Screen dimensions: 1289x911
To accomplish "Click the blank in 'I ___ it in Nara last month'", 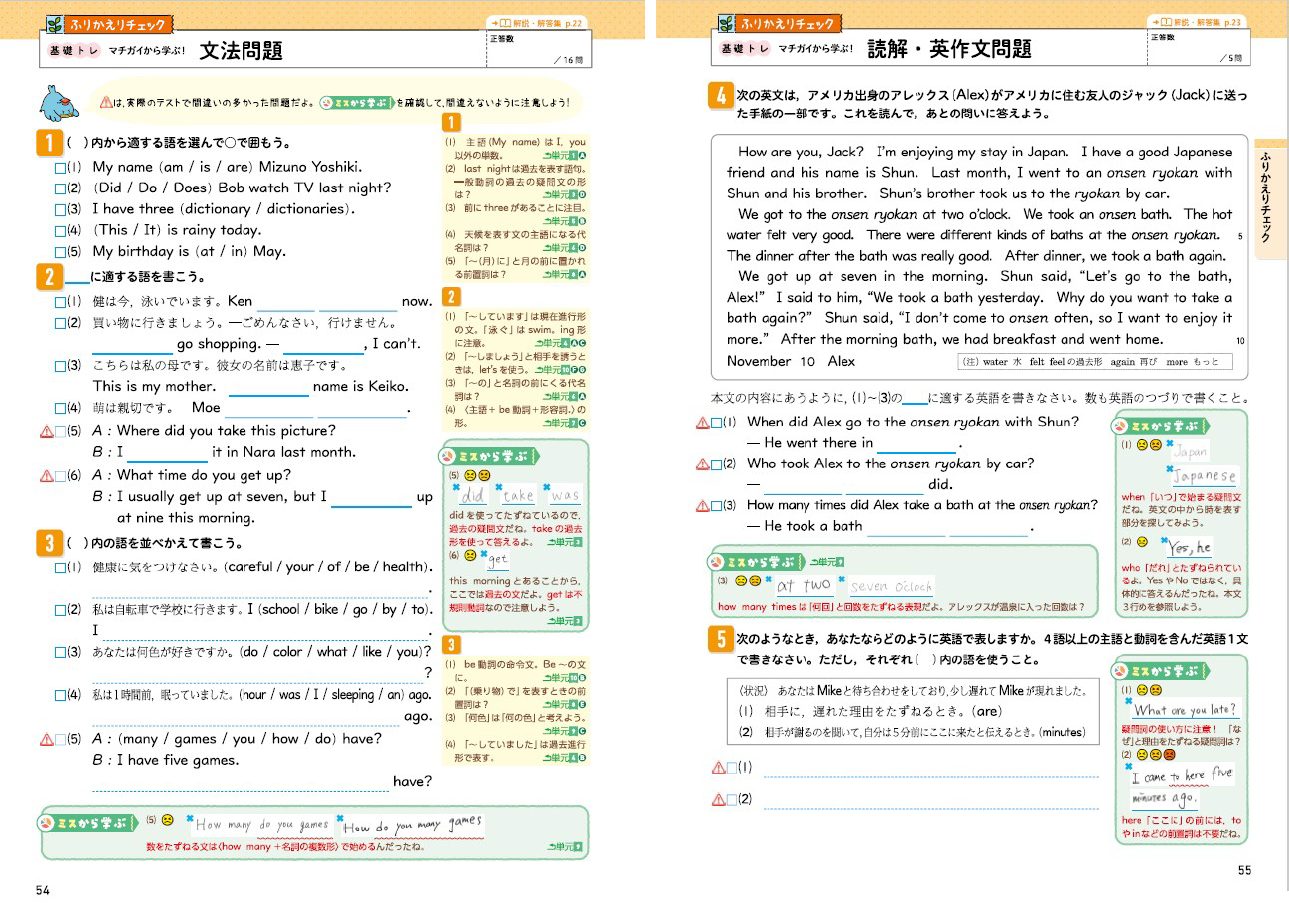I will (x=168, y=453).
